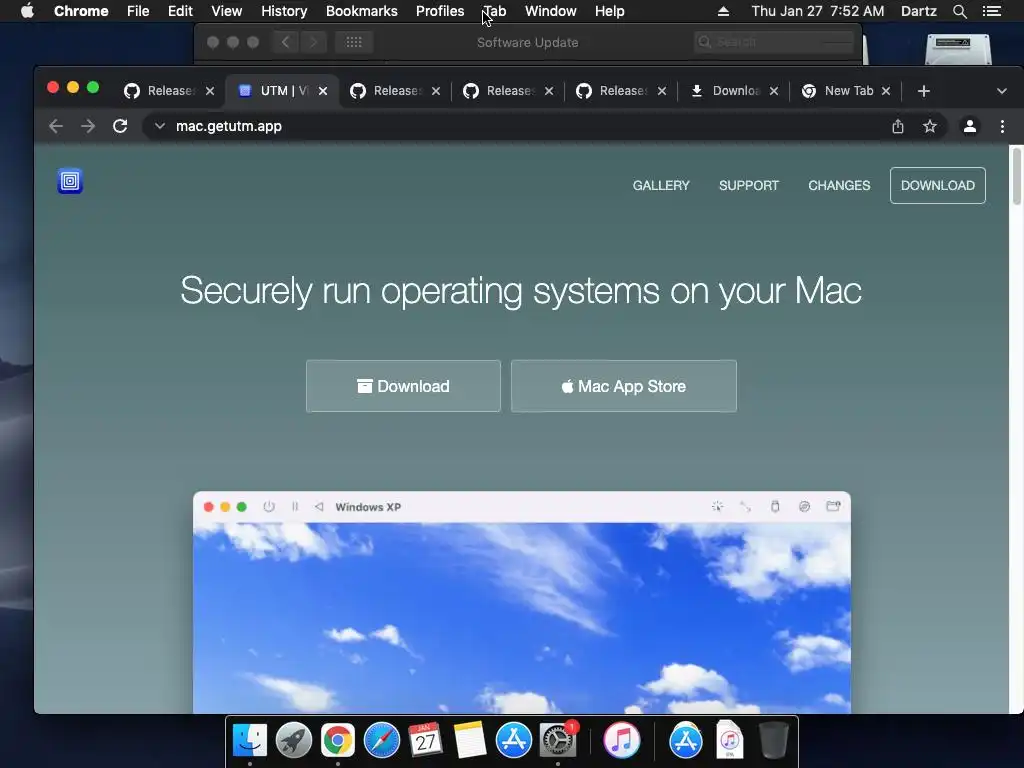The width and height of the screenshot is (1024, 768).
Task: Switch to the first Releases GitHub tab
Action: pos(168,91)
